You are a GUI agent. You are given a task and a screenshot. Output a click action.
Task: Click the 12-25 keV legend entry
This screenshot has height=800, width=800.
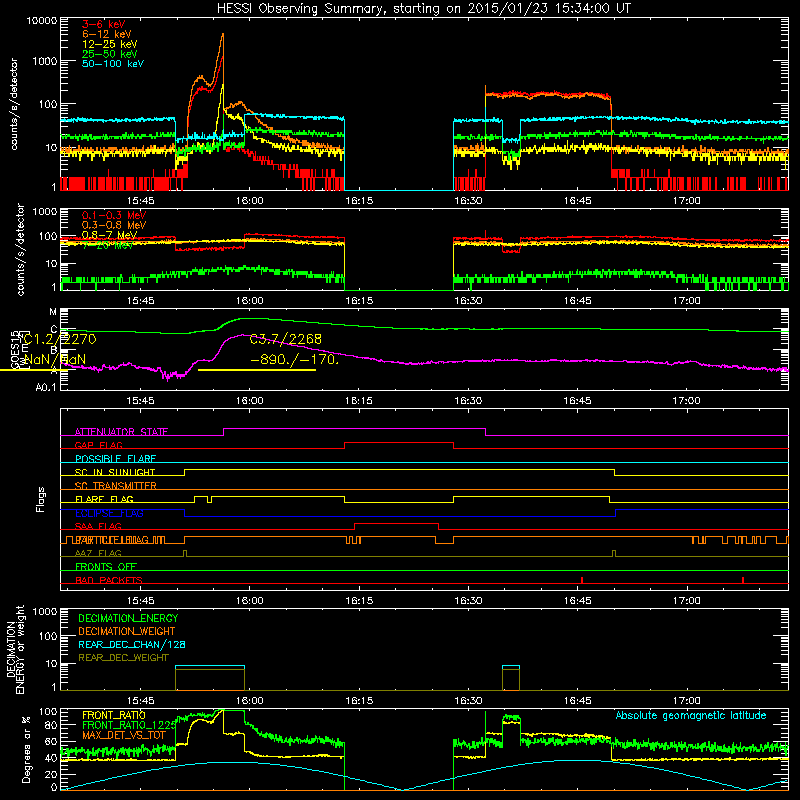[x=110, y=44]
